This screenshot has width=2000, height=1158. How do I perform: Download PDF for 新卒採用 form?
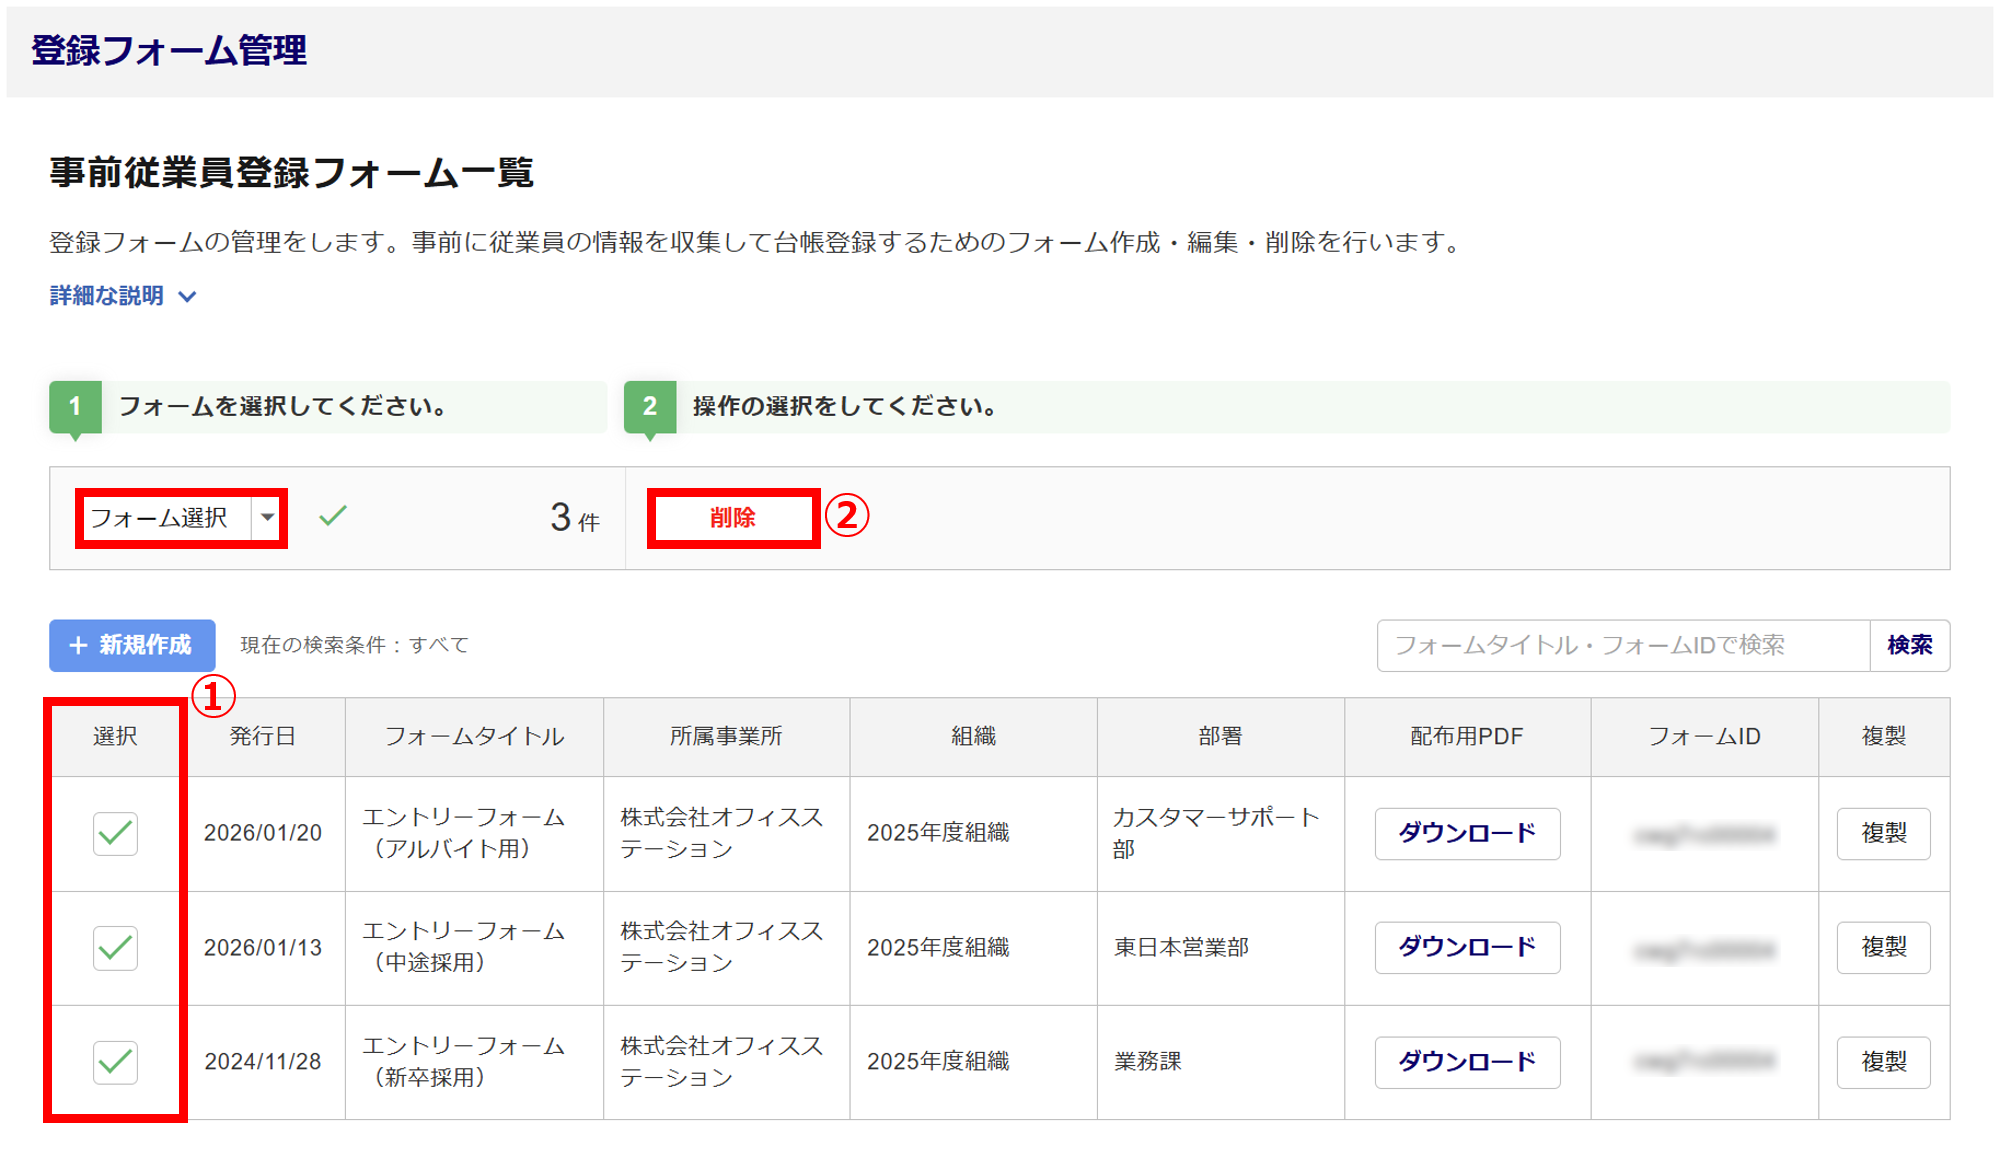click(1466, 1061)
